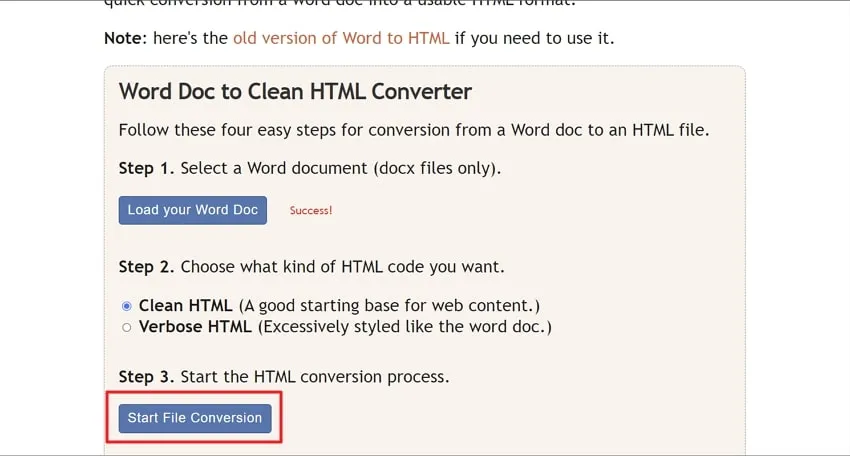The image size is (850, 456).
Task: Click the bold "Note:" label
Action: coord(125,39)
